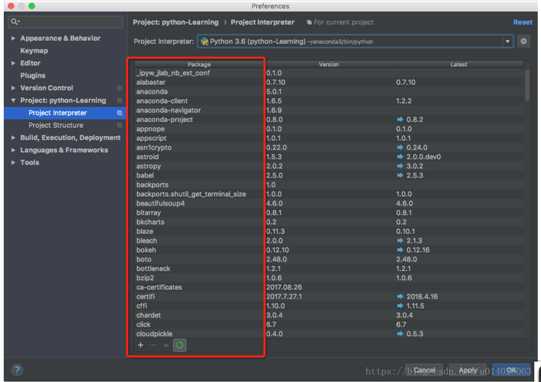
Task: Click upgrade arrow beside 0.24.0 for asn1crypto
Action: [x=400, y=147]
